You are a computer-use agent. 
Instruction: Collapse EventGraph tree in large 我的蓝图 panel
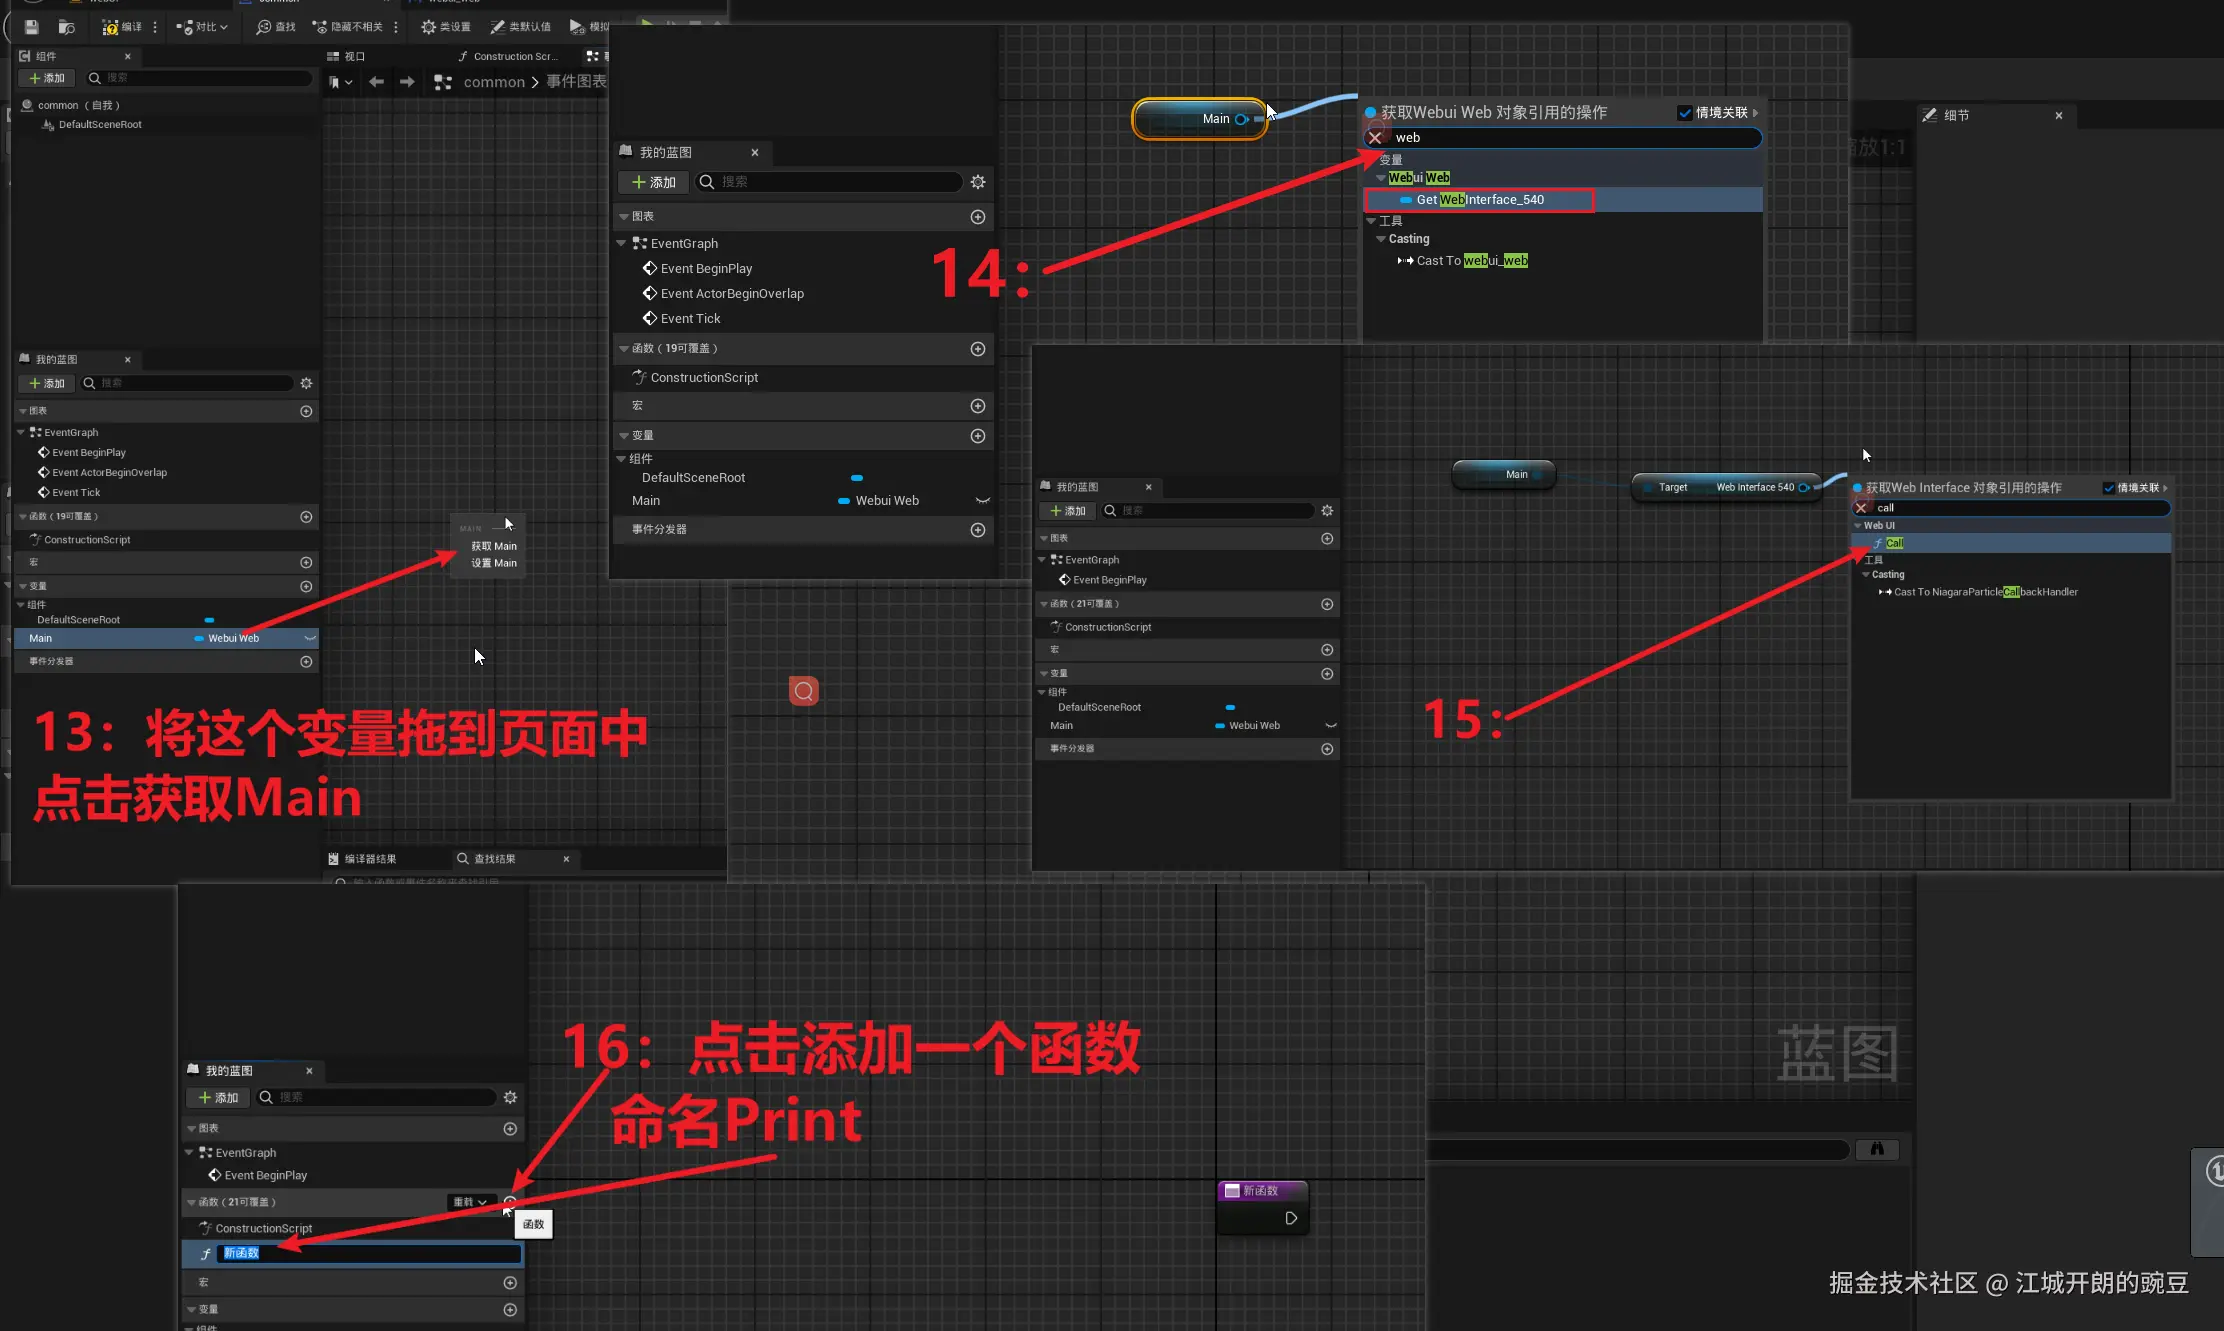[x=621, y=243]
